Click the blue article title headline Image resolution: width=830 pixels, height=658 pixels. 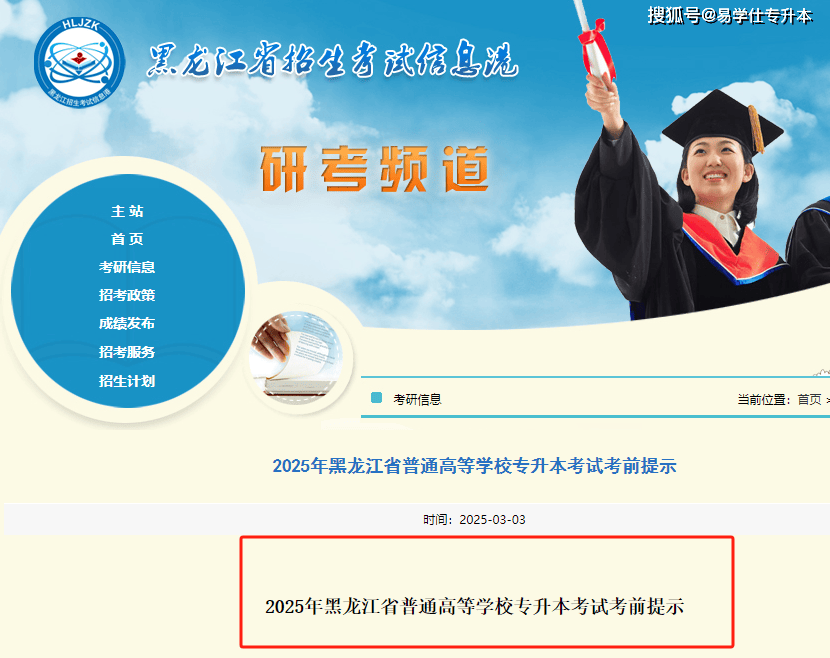pos(474,466)
